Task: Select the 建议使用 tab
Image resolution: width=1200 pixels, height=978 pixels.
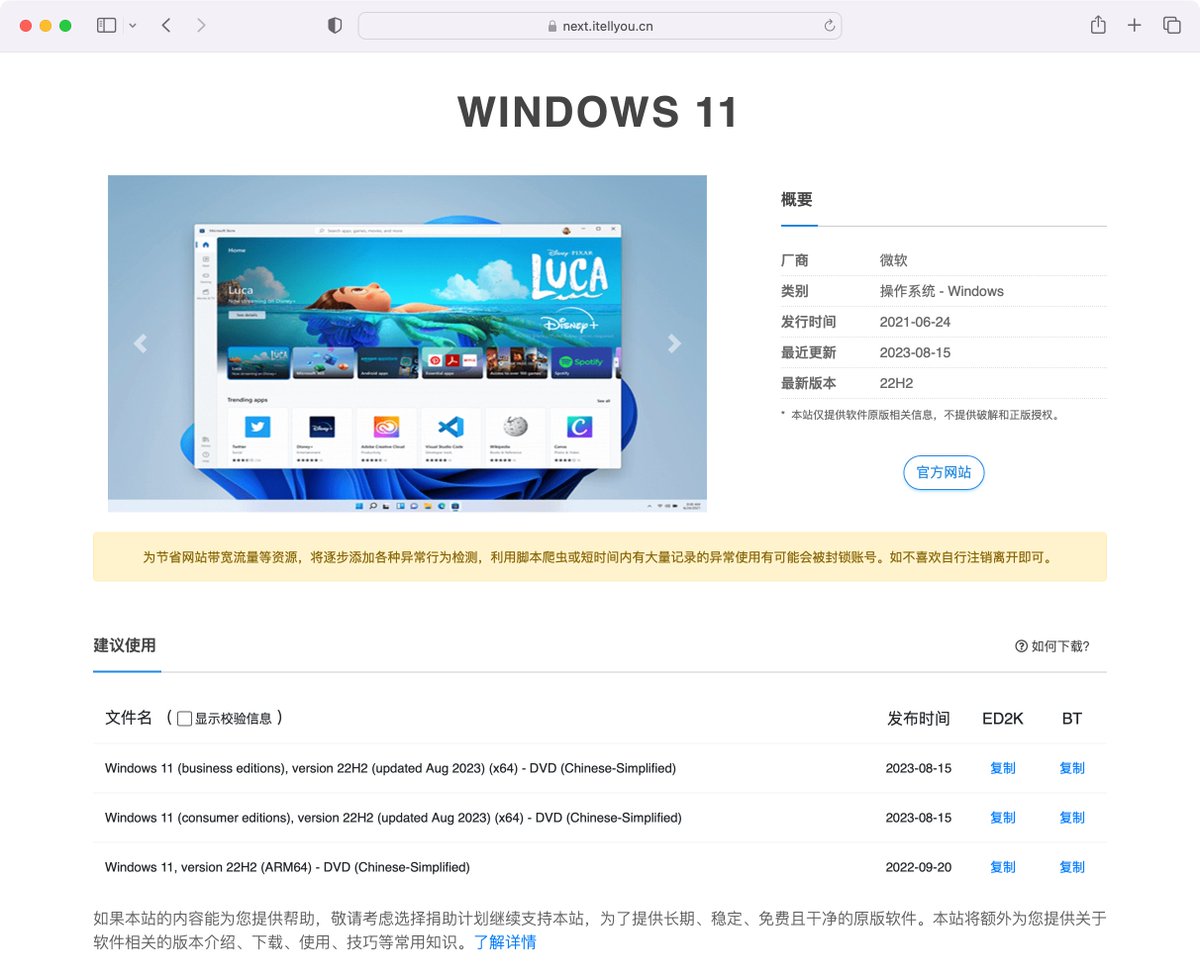Action: 125,645
